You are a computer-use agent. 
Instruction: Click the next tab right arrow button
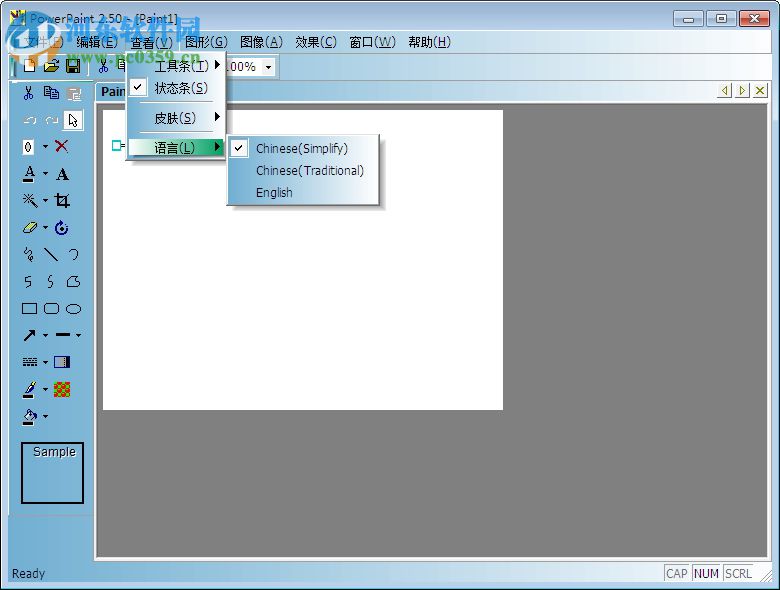coord(742,91)
